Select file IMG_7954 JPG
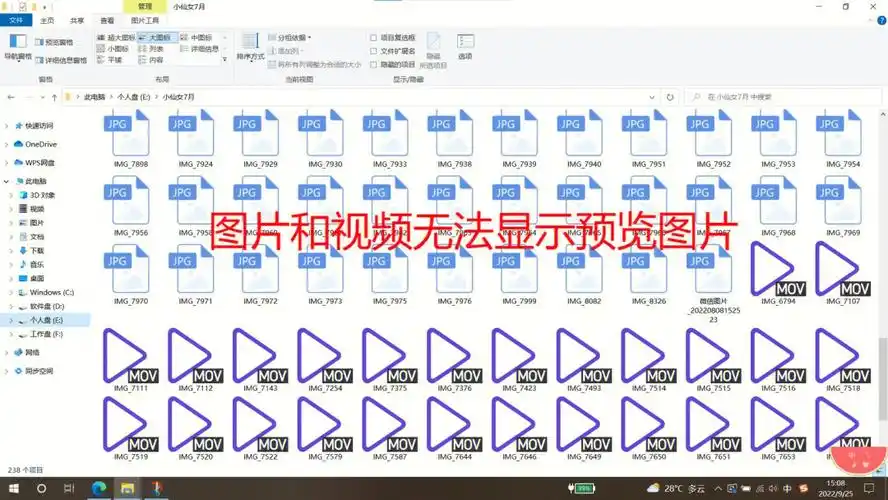 tap(843, 140)
